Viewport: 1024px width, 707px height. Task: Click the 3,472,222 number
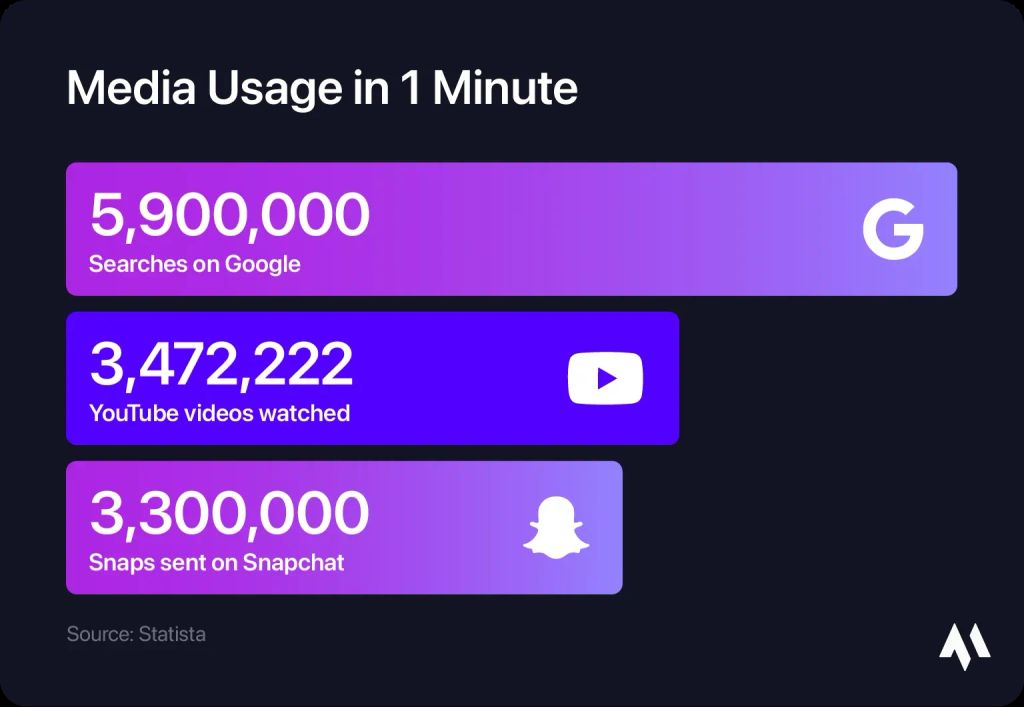[221, 364]
